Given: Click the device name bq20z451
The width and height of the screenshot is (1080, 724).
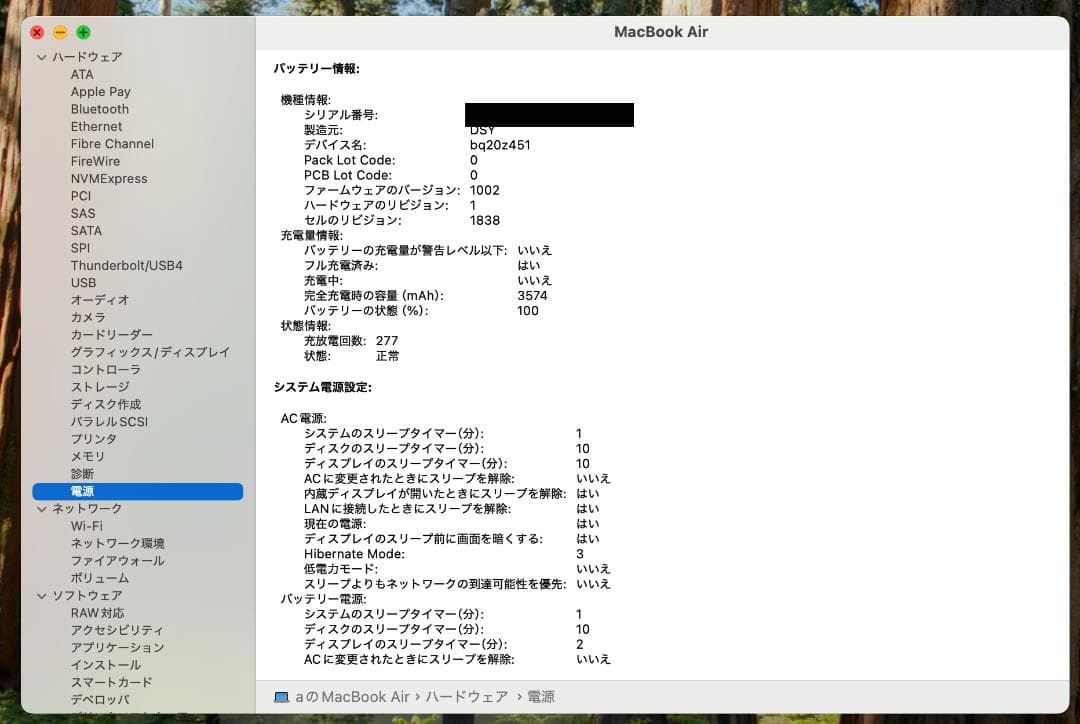Looking at the screenshot, I should point(500,145).
